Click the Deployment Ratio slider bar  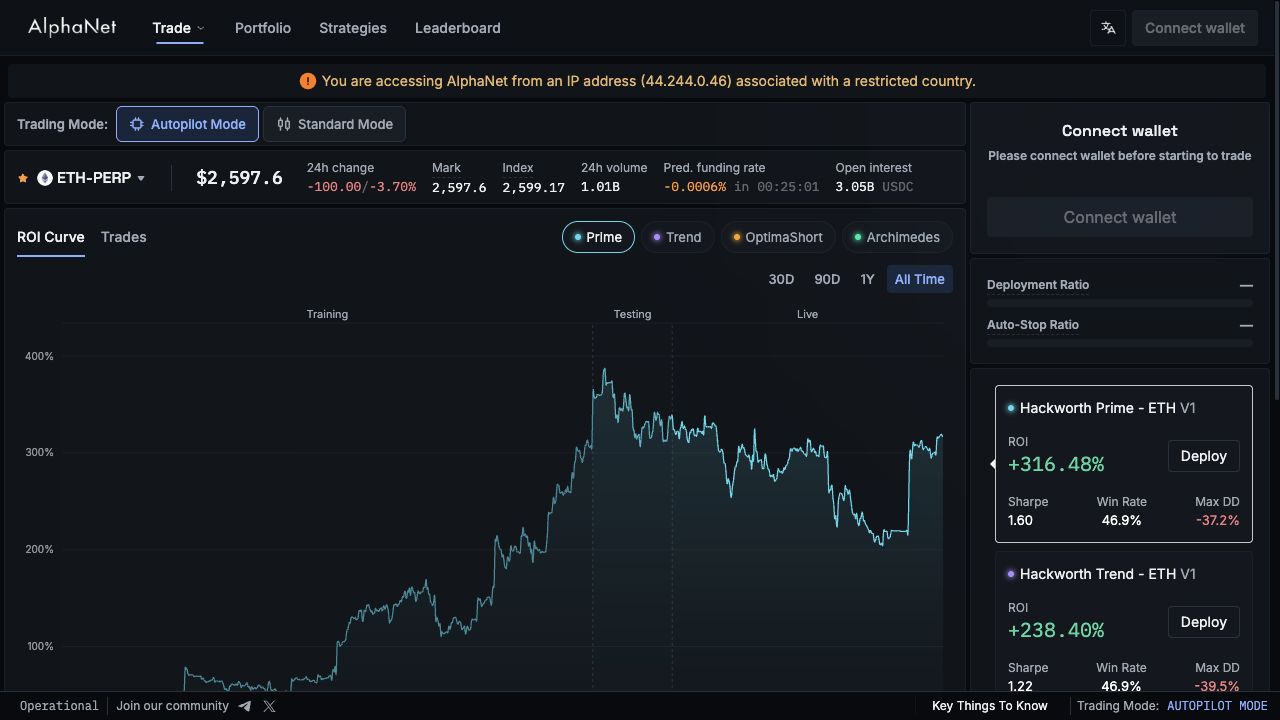[x=1120, y=302]
